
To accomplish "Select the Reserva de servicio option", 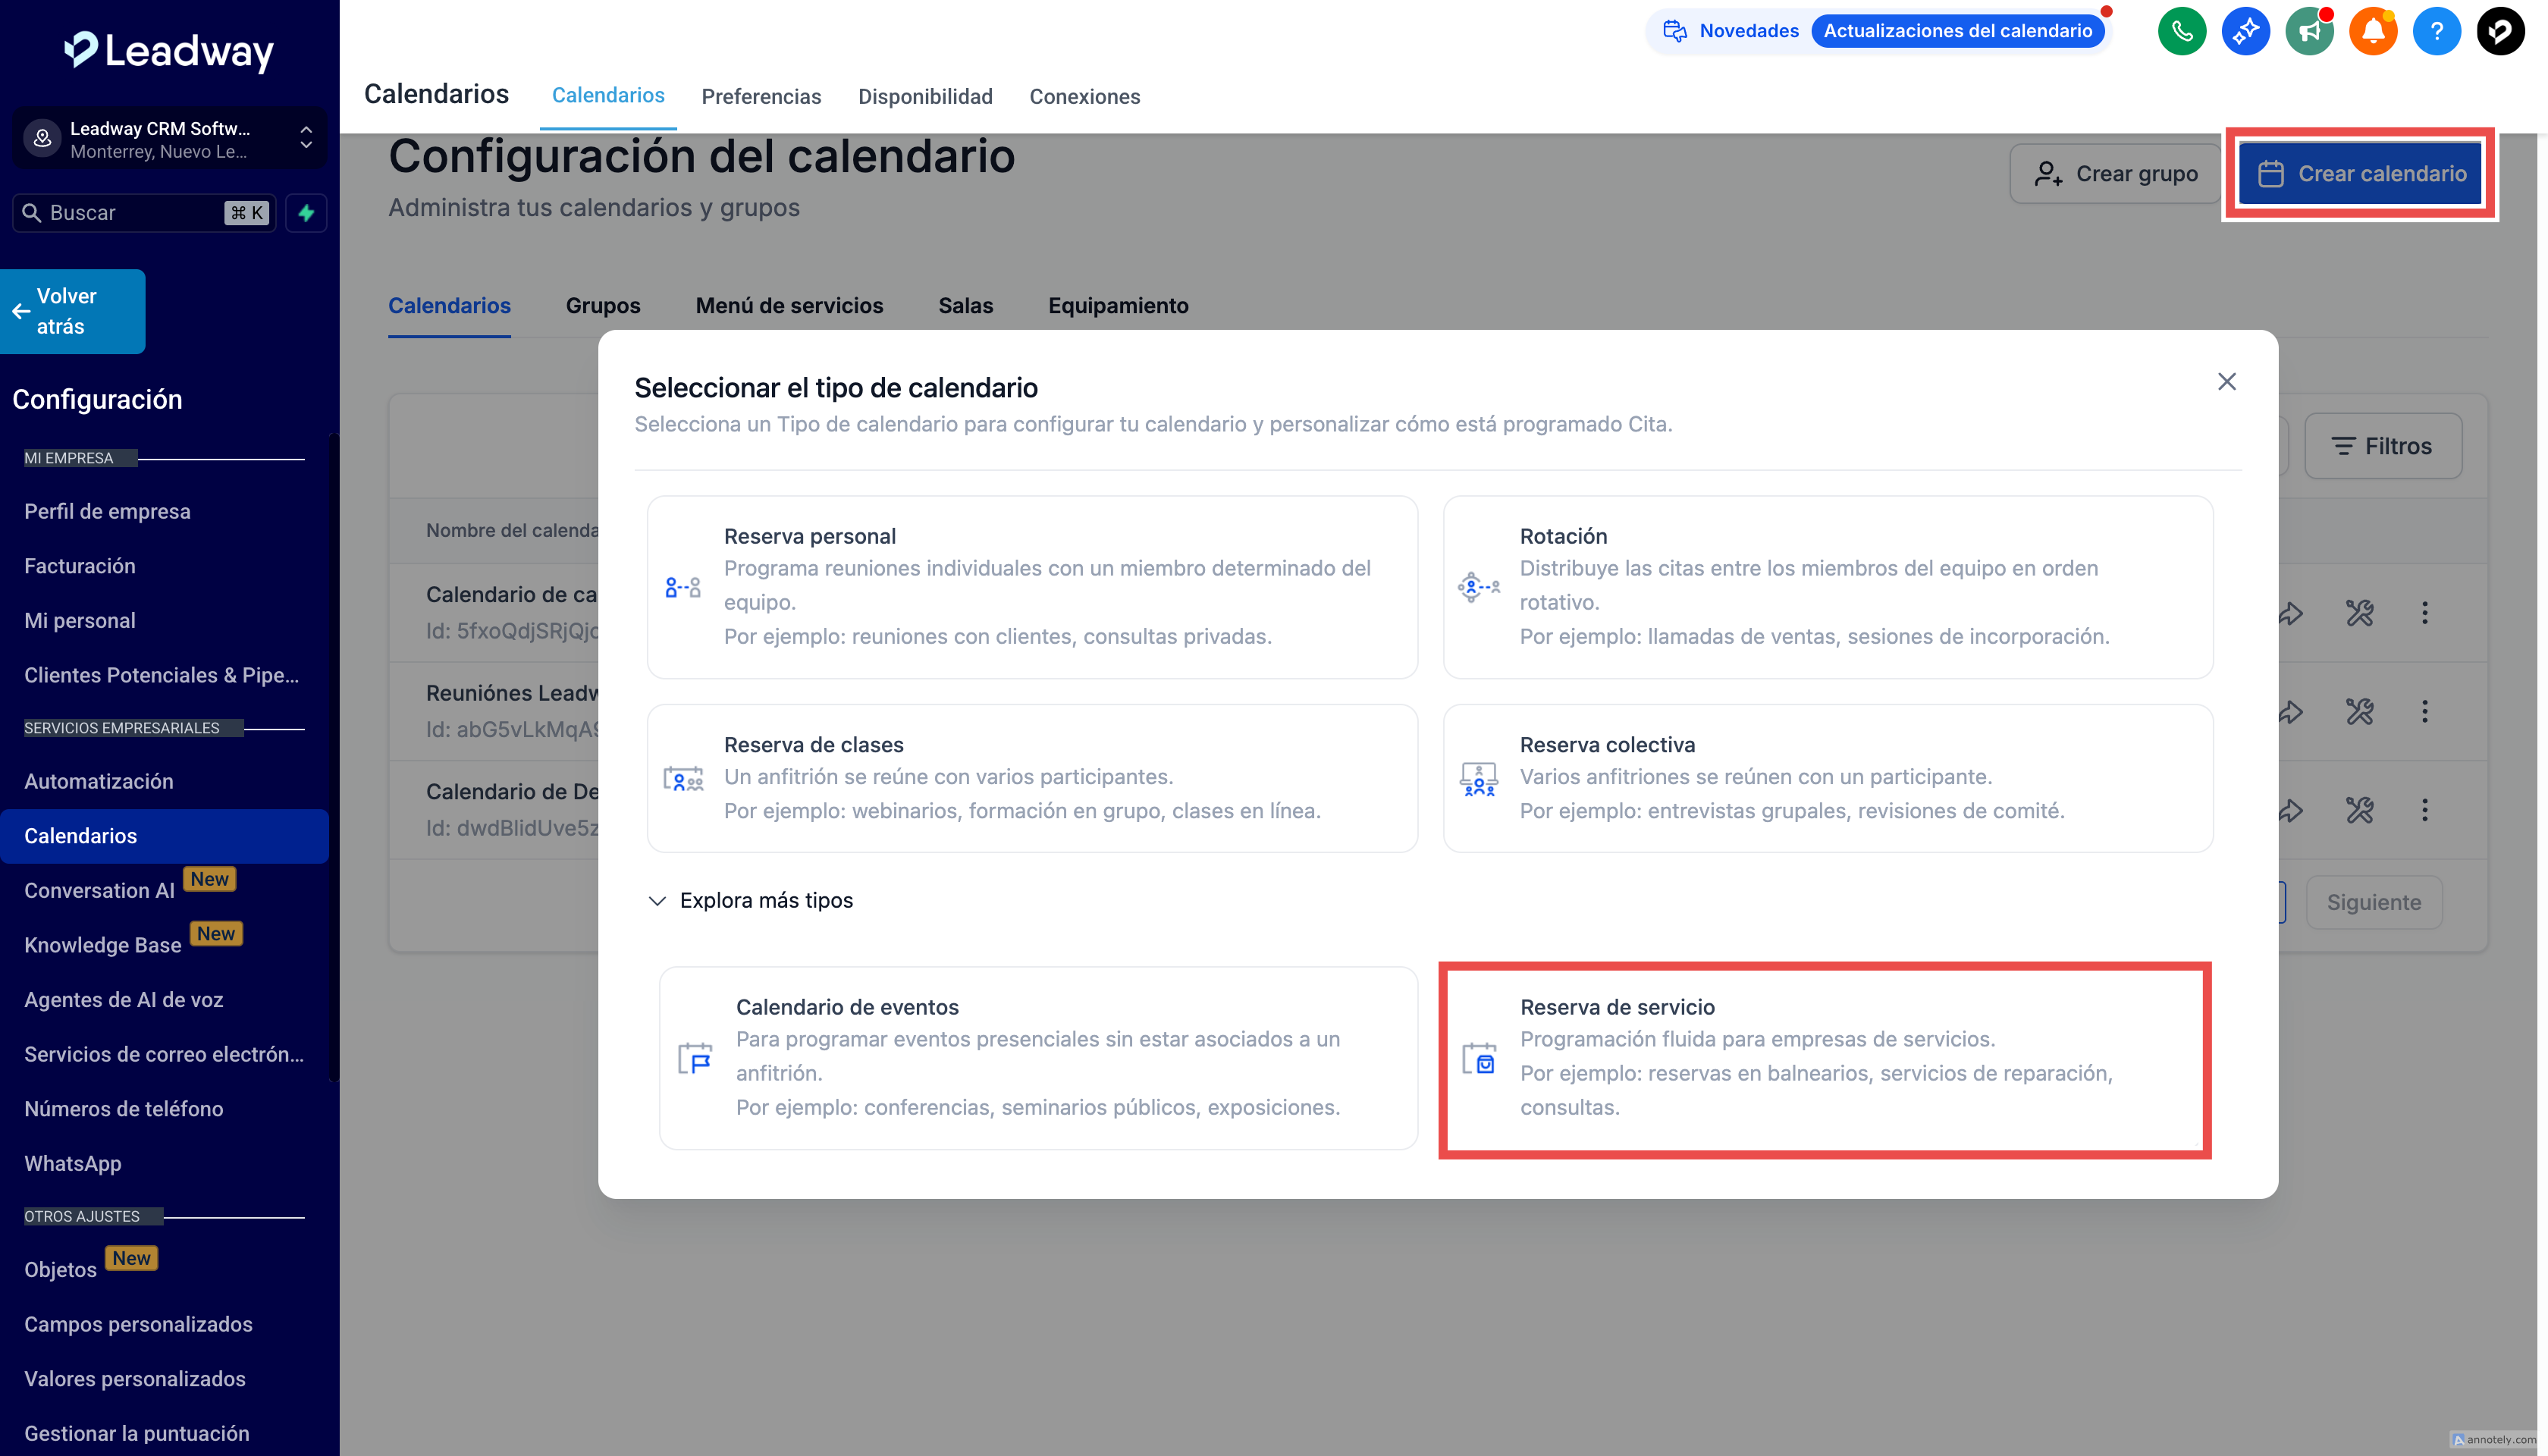I will [x=1824, y=1059].
